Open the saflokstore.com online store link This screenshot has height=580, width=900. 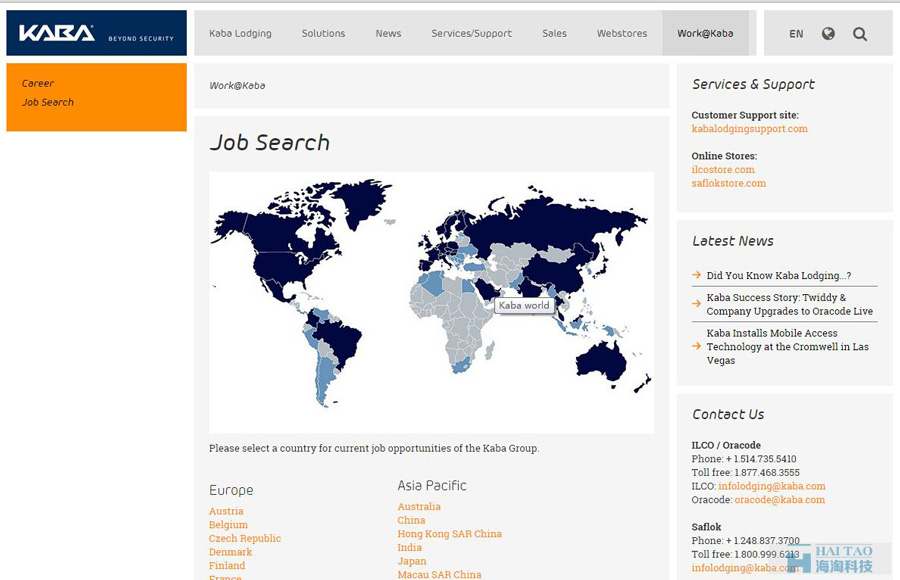click(x=728, y=183)
